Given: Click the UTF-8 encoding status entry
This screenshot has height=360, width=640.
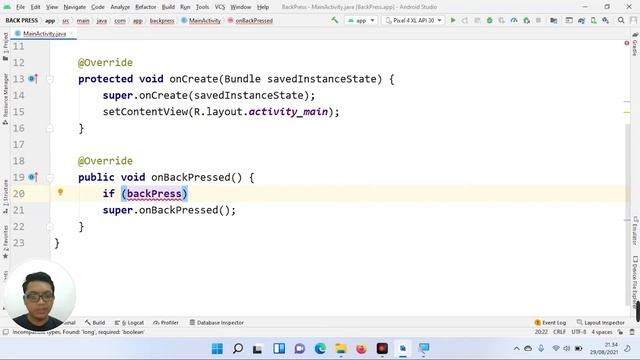Looking at the screenshot, I should pos(578,332).
